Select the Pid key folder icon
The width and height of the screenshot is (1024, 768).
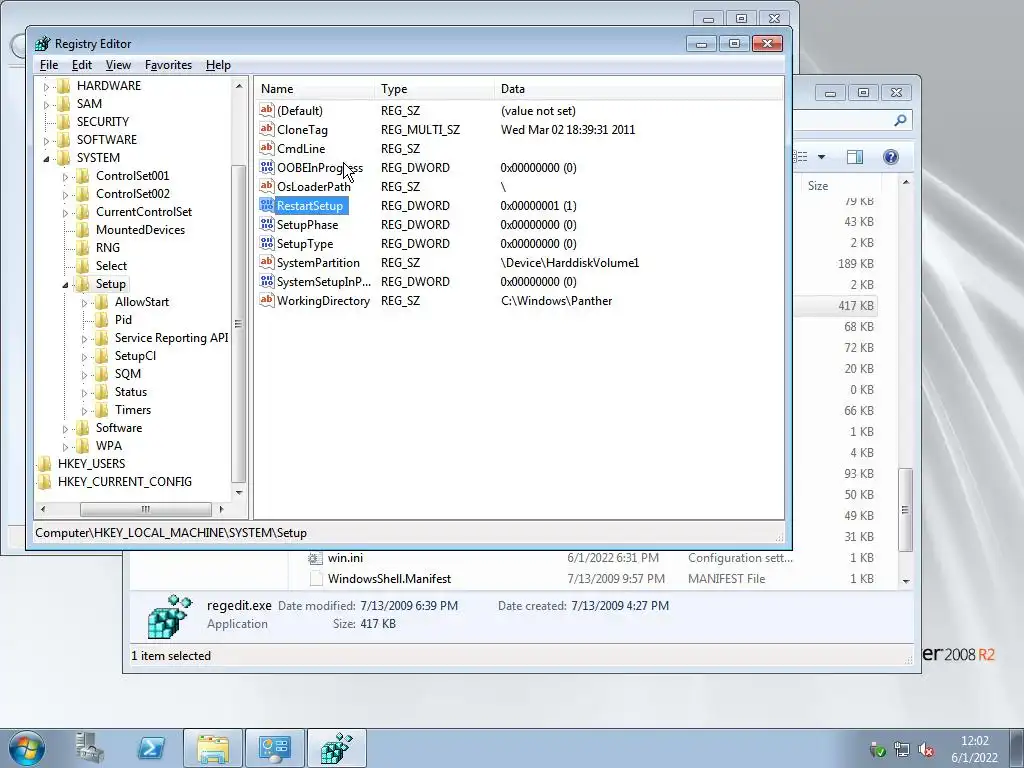101,319
